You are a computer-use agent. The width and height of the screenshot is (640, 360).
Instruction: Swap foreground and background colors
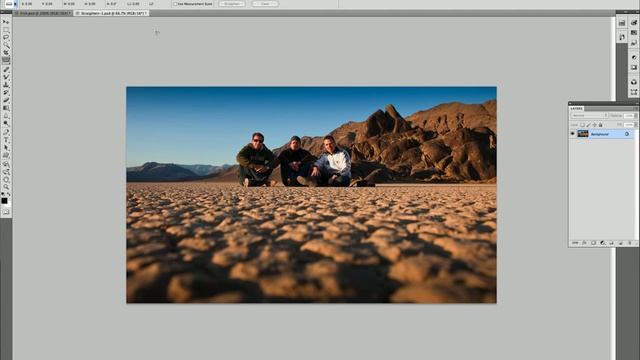(x=8, y=194)
